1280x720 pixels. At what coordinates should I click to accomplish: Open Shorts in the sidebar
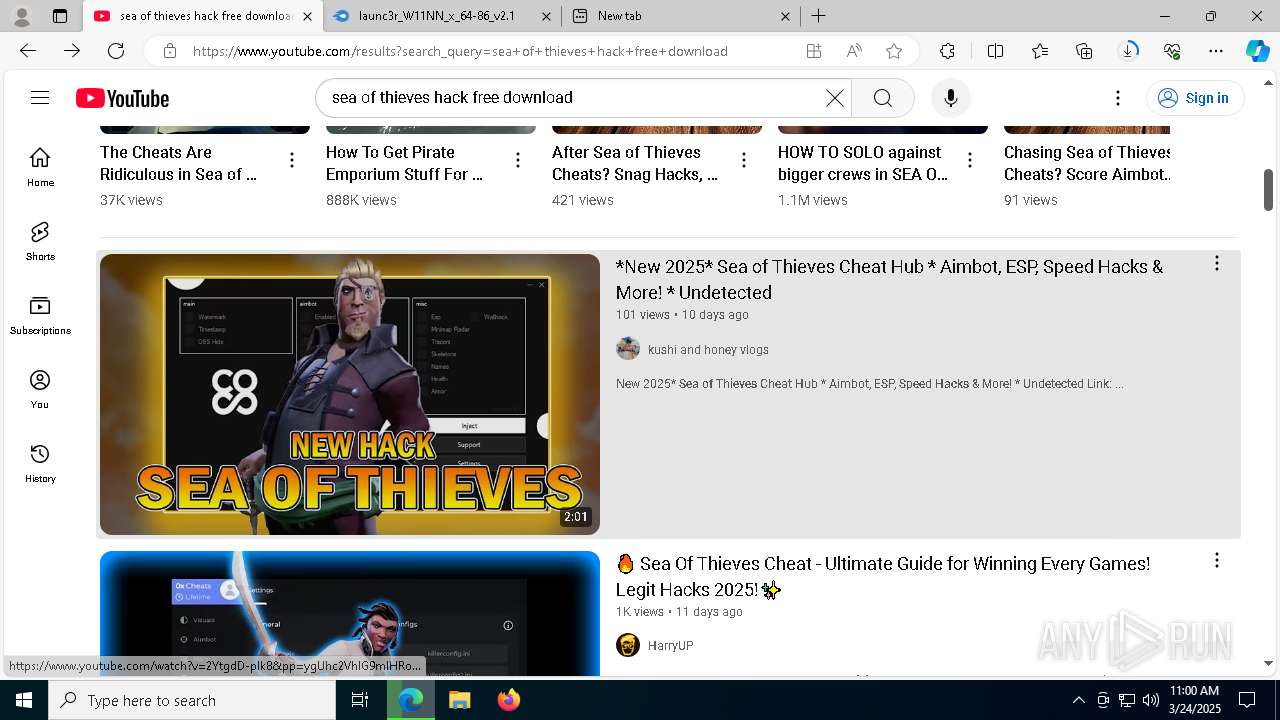tap(40, 241)
